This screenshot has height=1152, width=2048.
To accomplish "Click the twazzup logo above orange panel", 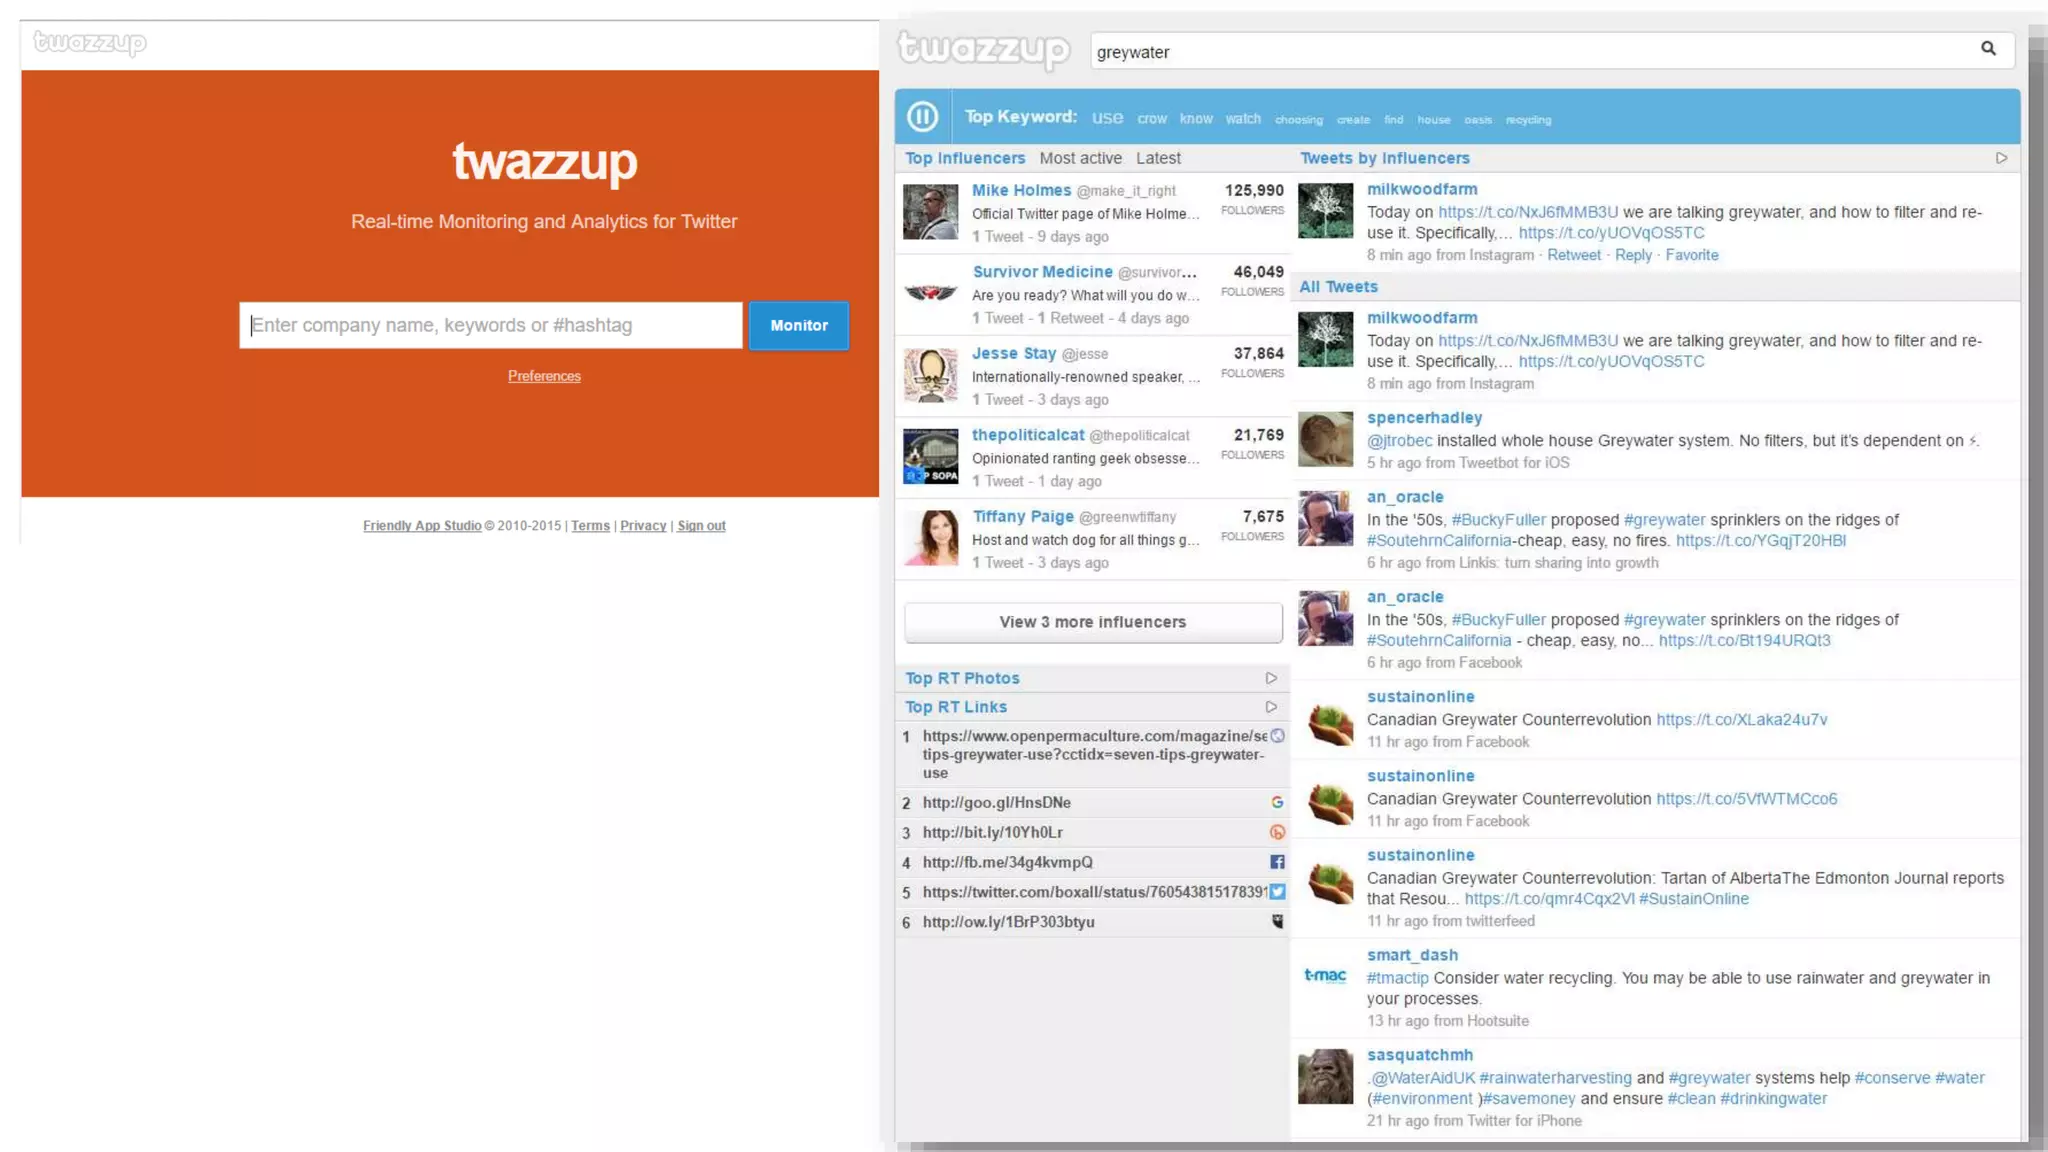I will tap(90, 42).
